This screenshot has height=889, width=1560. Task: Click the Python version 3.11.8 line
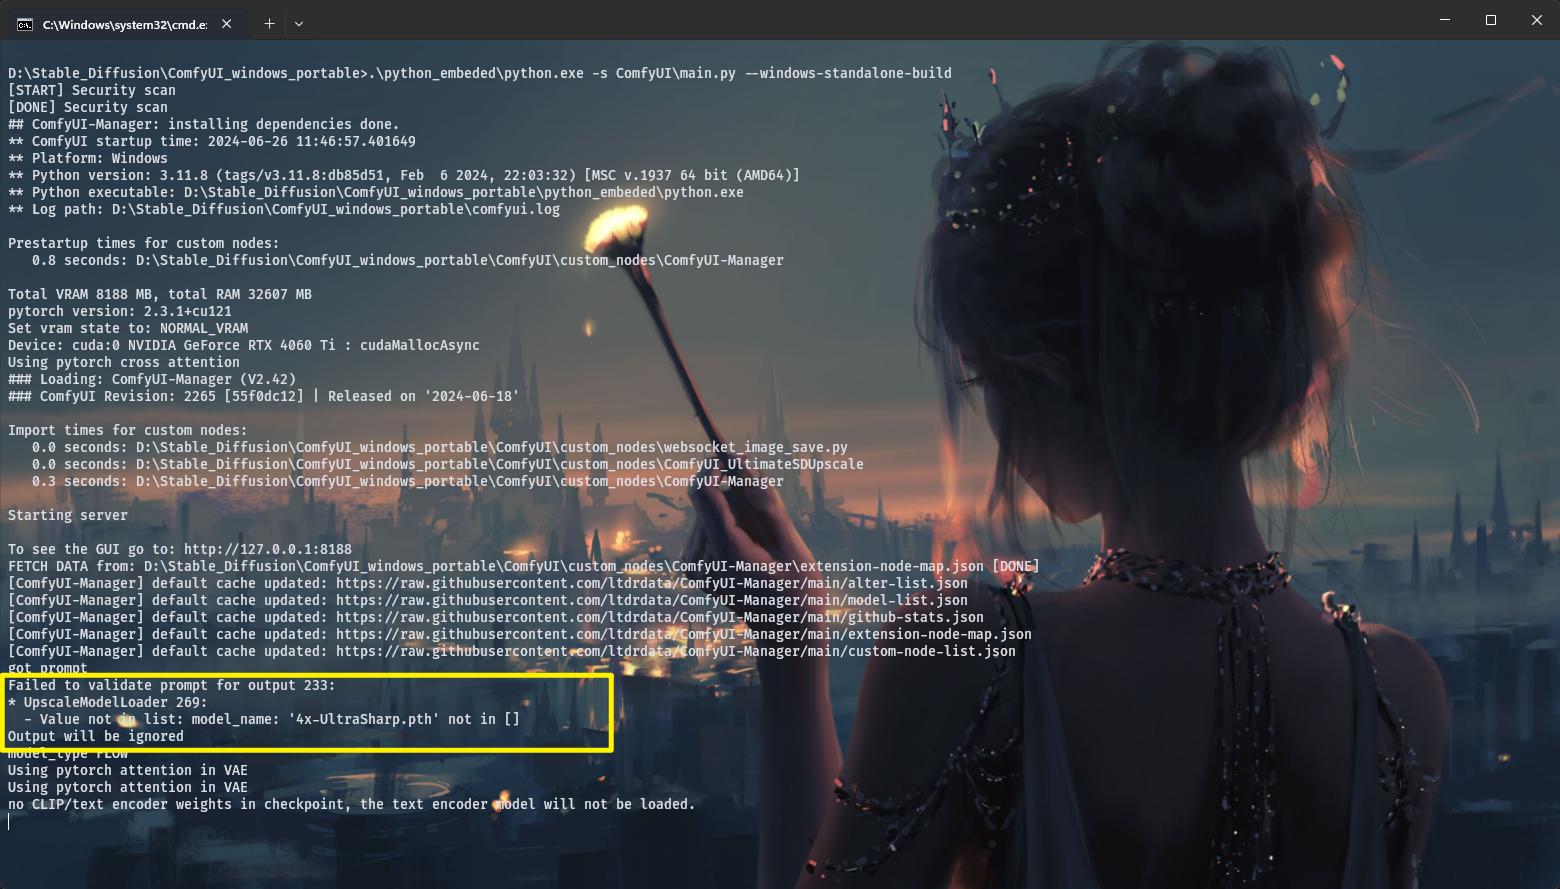point(404,175)
